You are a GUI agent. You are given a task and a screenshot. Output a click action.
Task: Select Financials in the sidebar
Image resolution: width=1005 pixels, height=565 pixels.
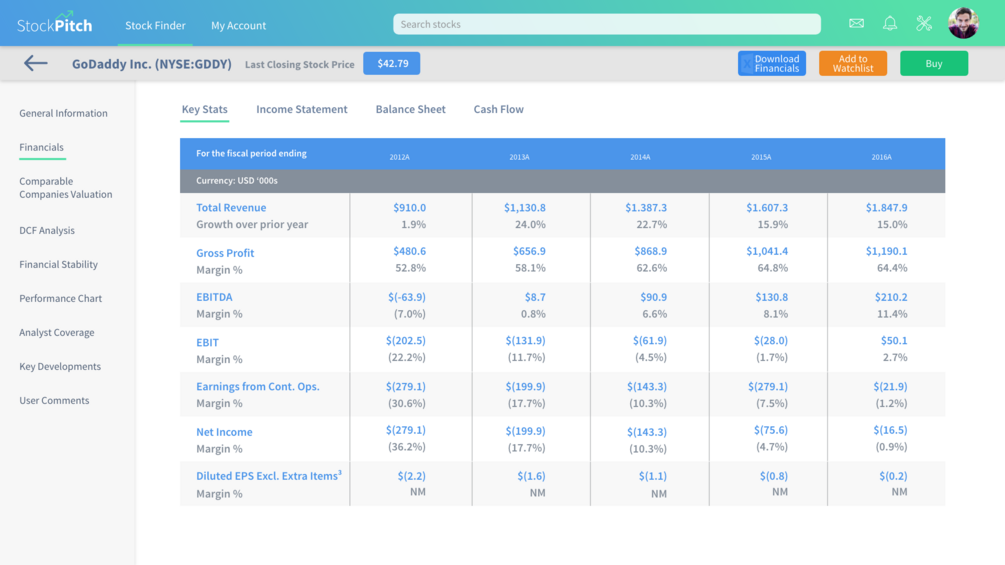tap(42, 147)
